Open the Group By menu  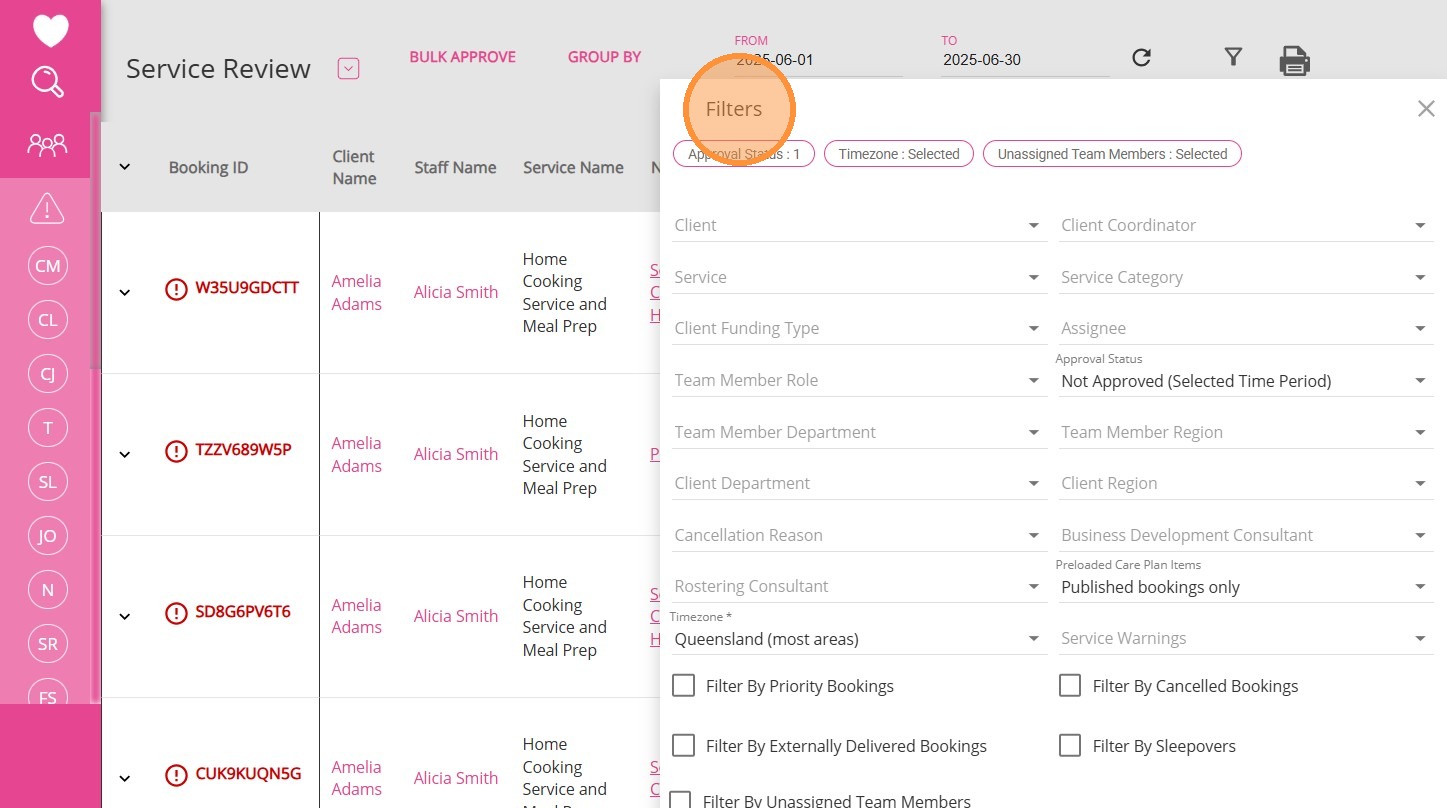tap(604, 57)
